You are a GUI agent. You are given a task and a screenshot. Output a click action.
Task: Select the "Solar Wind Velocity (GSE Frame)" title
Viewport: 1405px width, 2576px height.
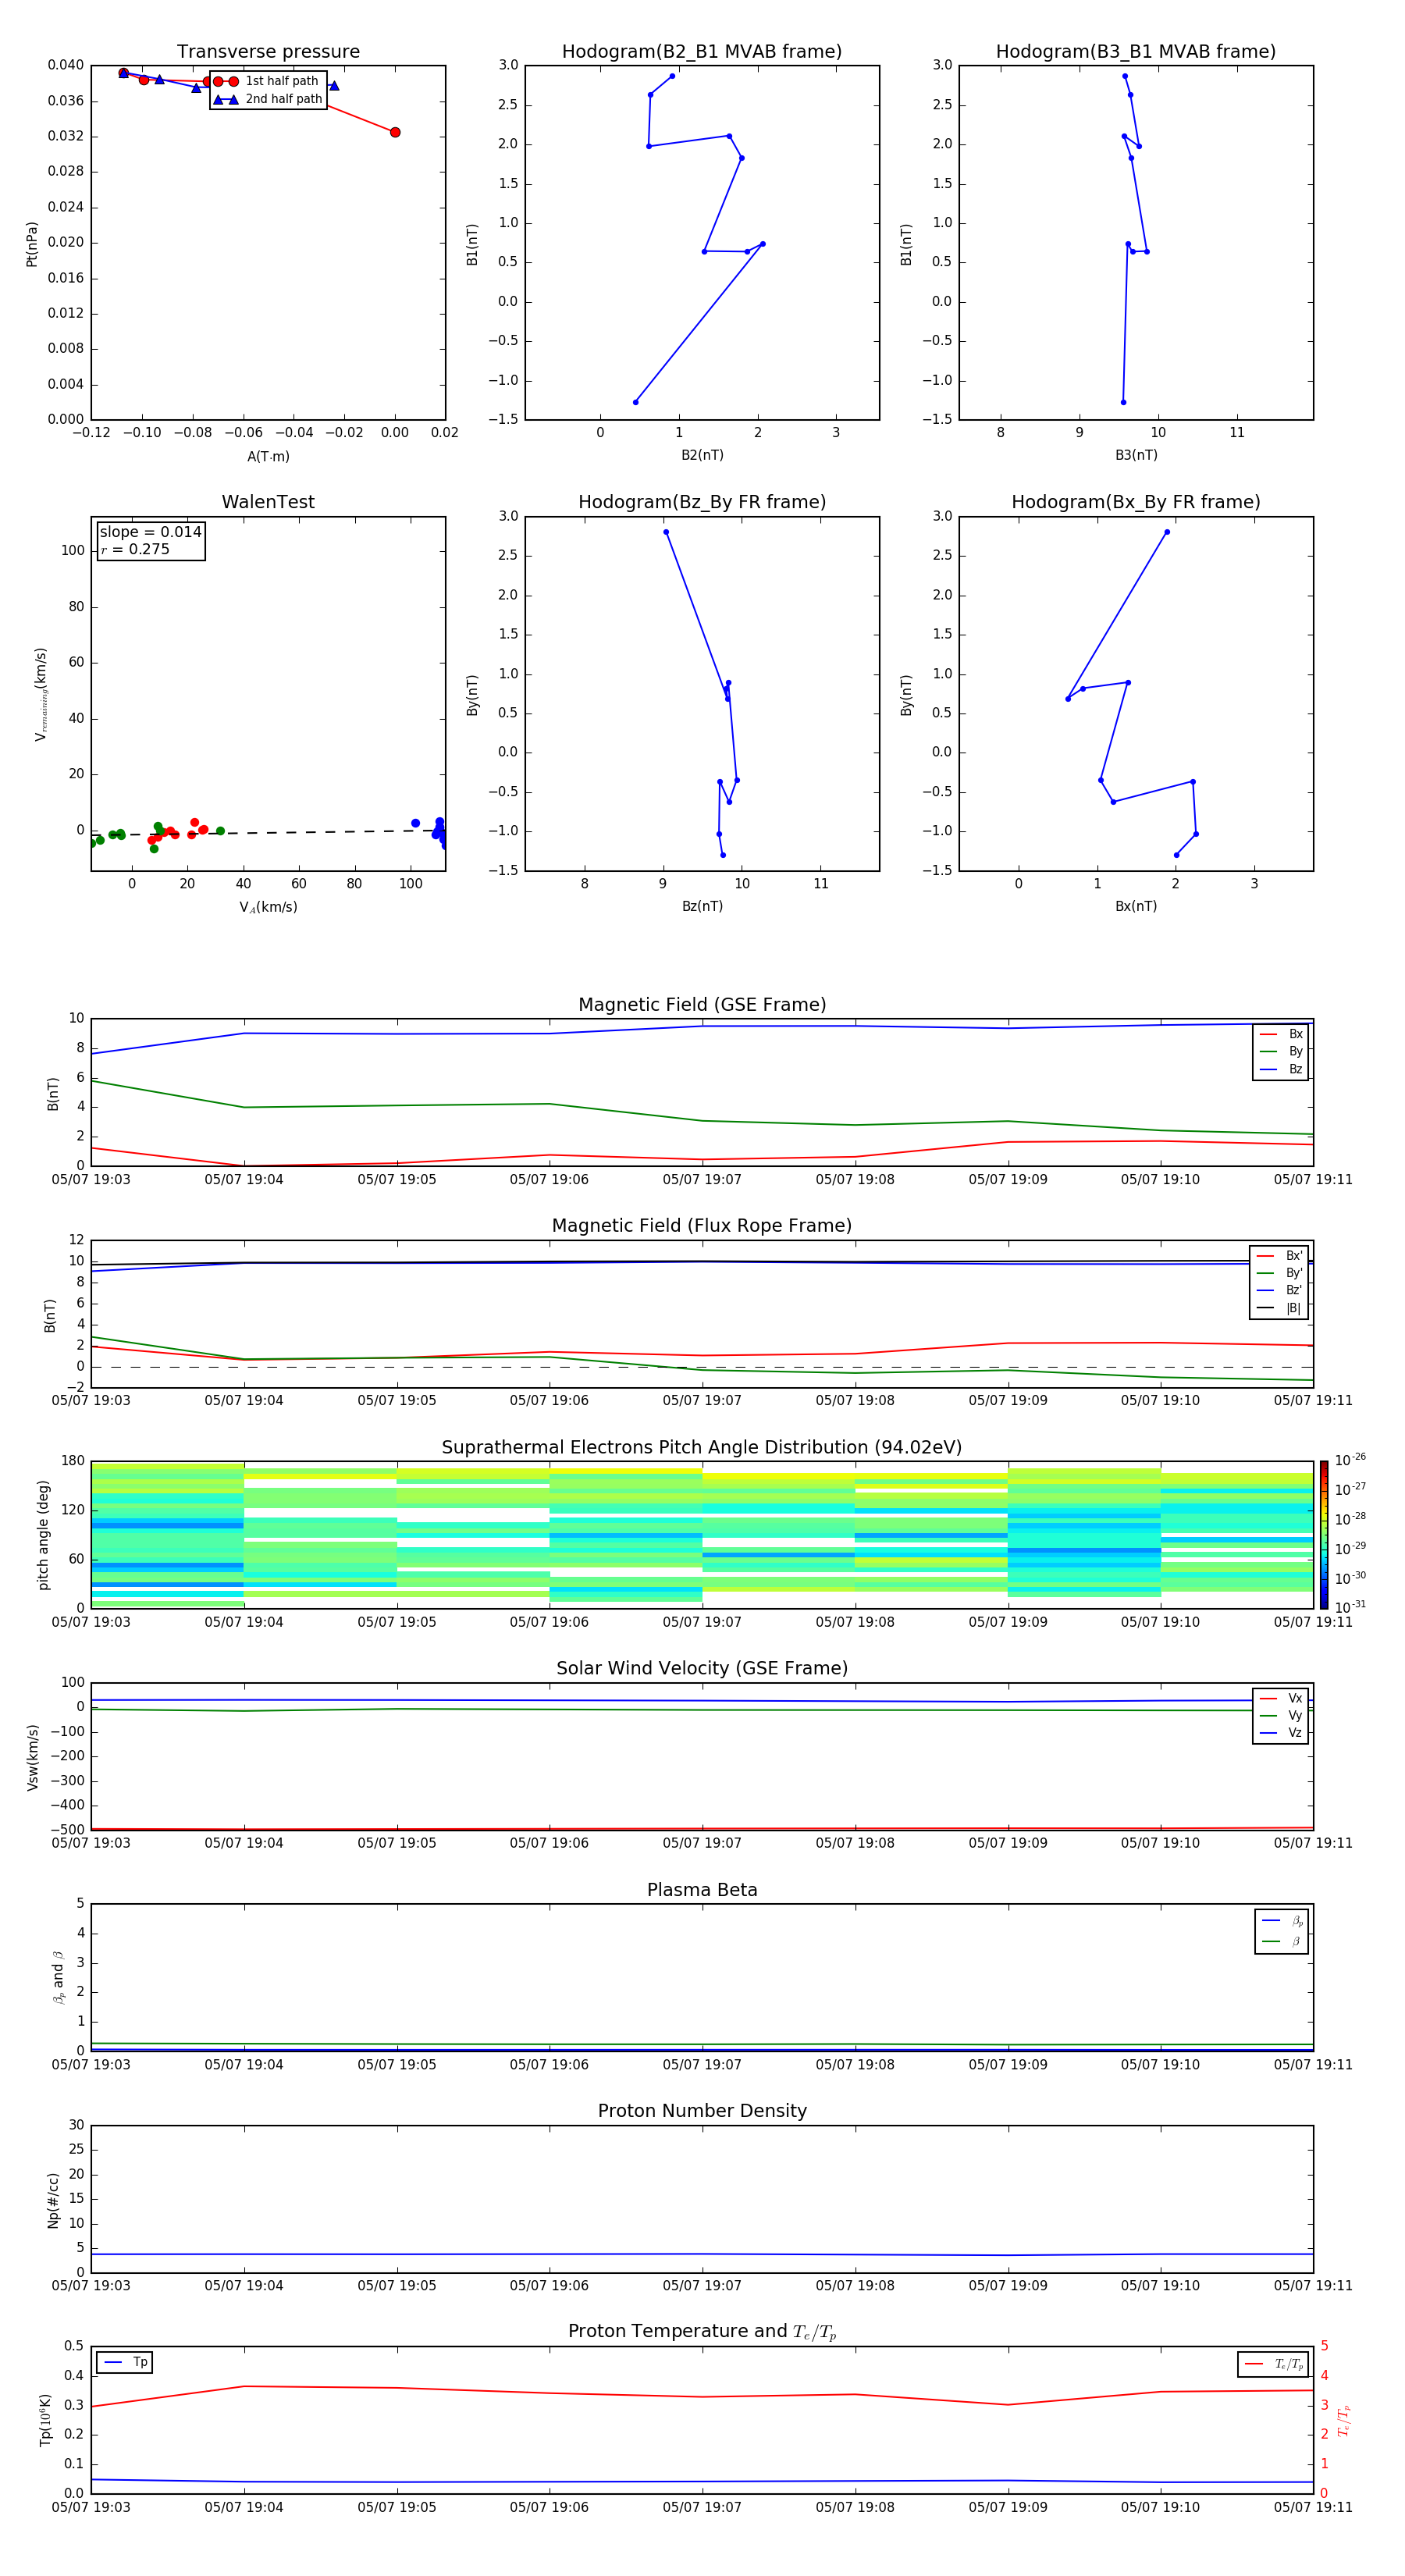click(702, 1668)
